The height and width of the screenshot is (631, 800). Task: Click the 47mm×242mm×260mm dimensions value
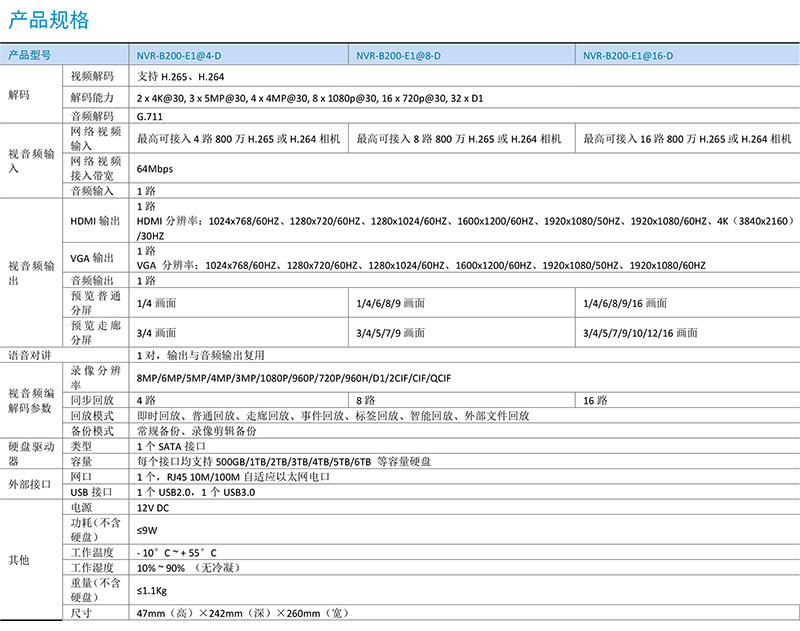click(242, 613)
